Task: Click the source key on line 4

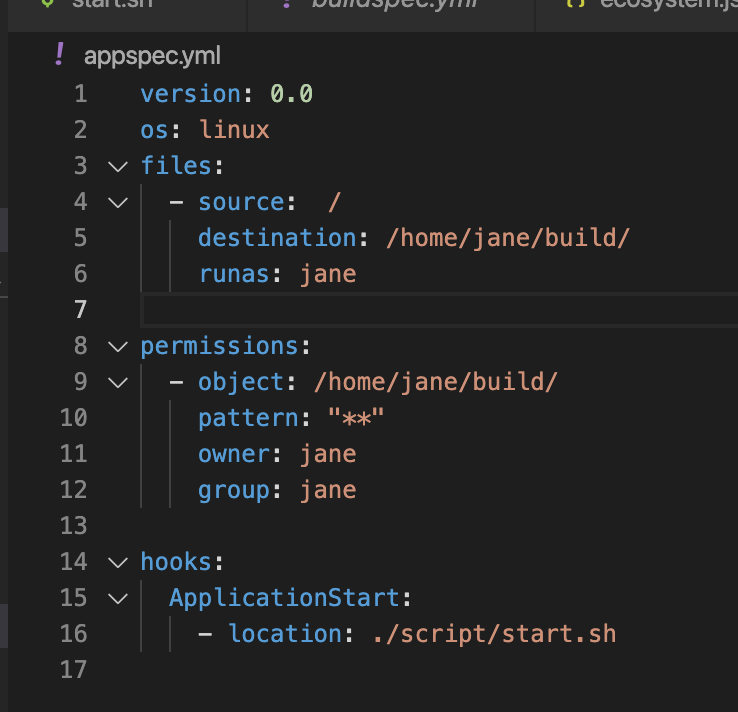Action: [x=241, y=202]
